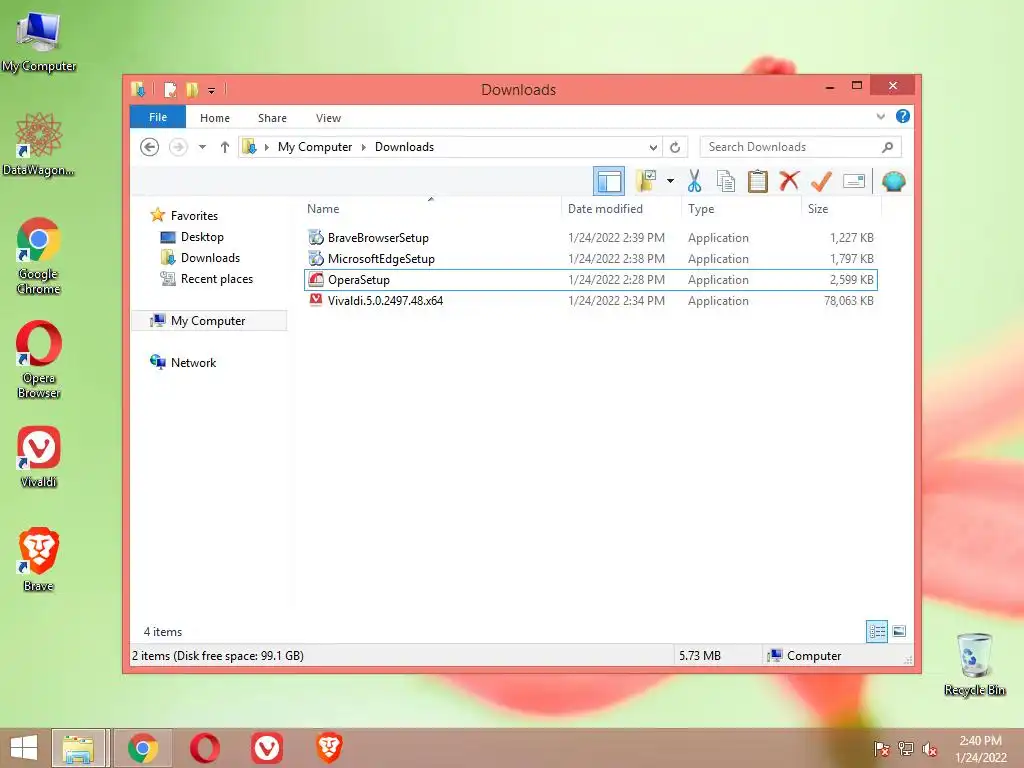Open the Recycle Bin on desktop
1024x768 pixels.
pos(974,664)
